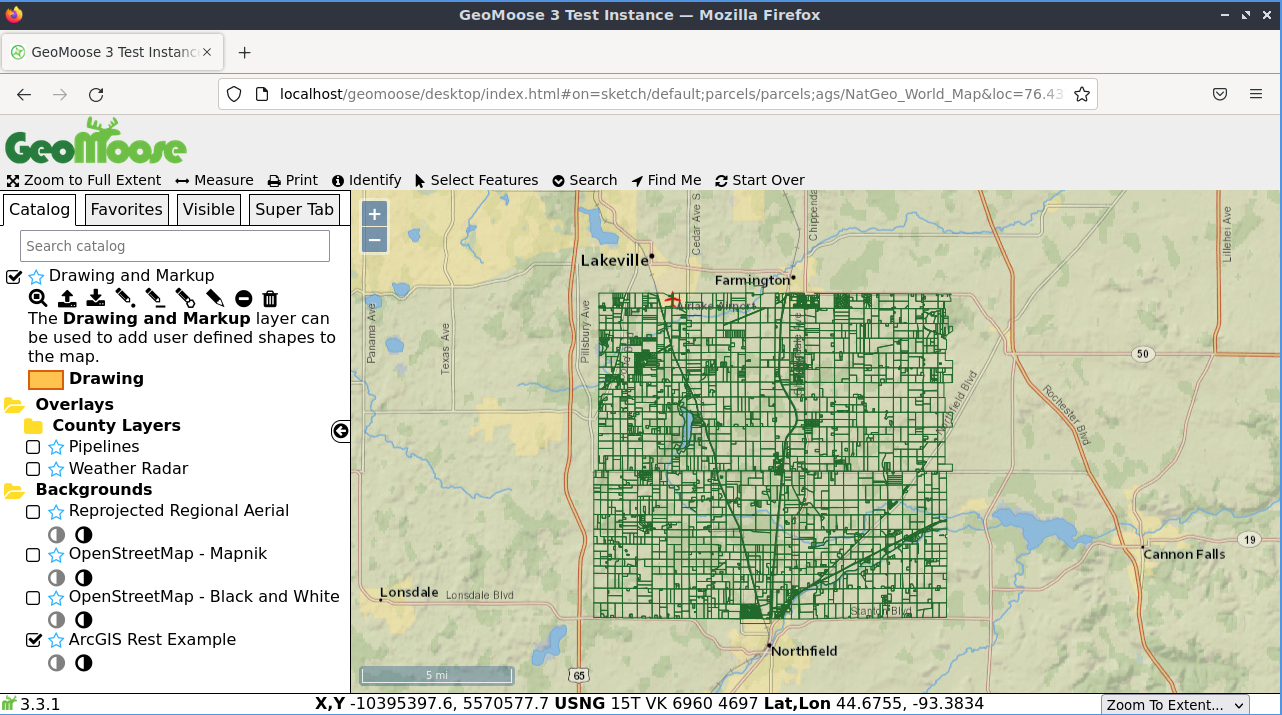Switch to the Favorites tab
The width and height of the screenshot is (1282, 715).
[x=126, y=209]
